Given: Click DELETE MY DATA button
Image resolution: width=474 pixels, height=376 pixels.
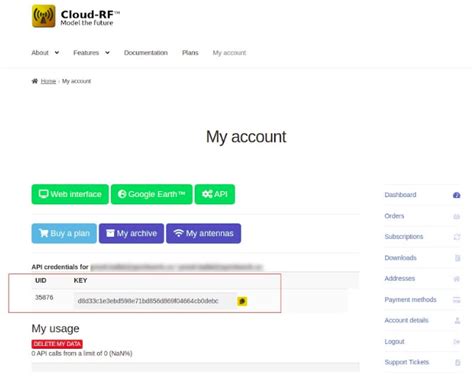Looking at the screenshot, I should tap(57, 344).
